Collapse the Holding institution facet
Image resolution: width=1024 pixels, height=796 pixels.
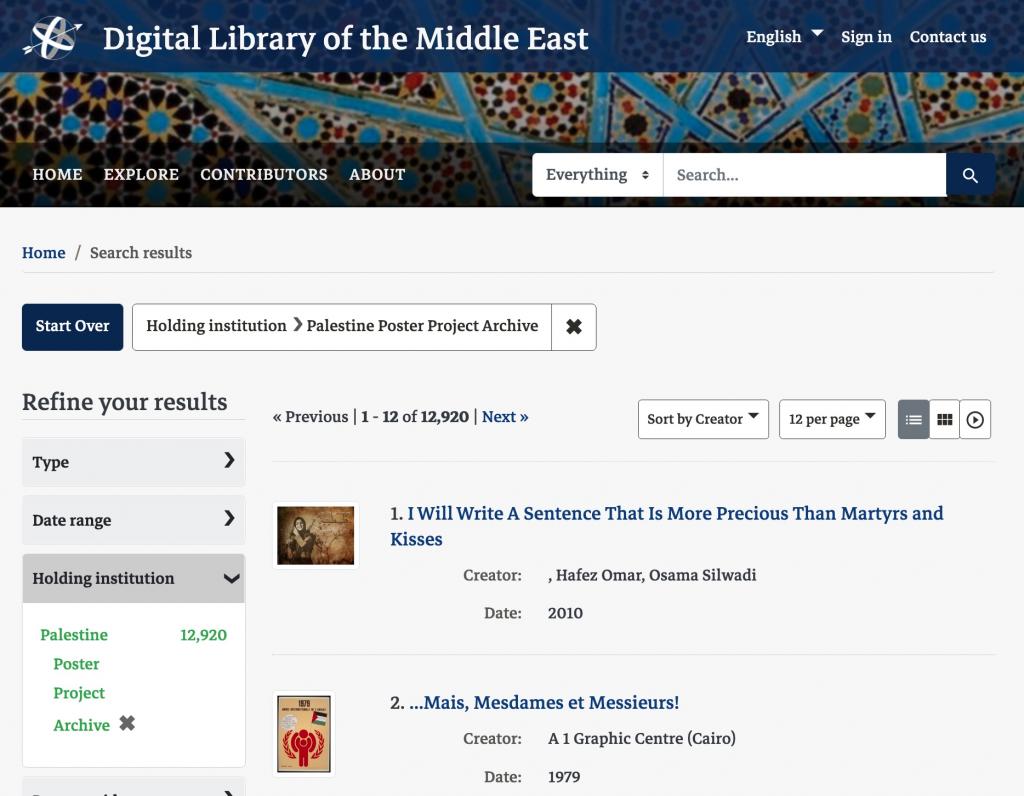tap(134, 578)
